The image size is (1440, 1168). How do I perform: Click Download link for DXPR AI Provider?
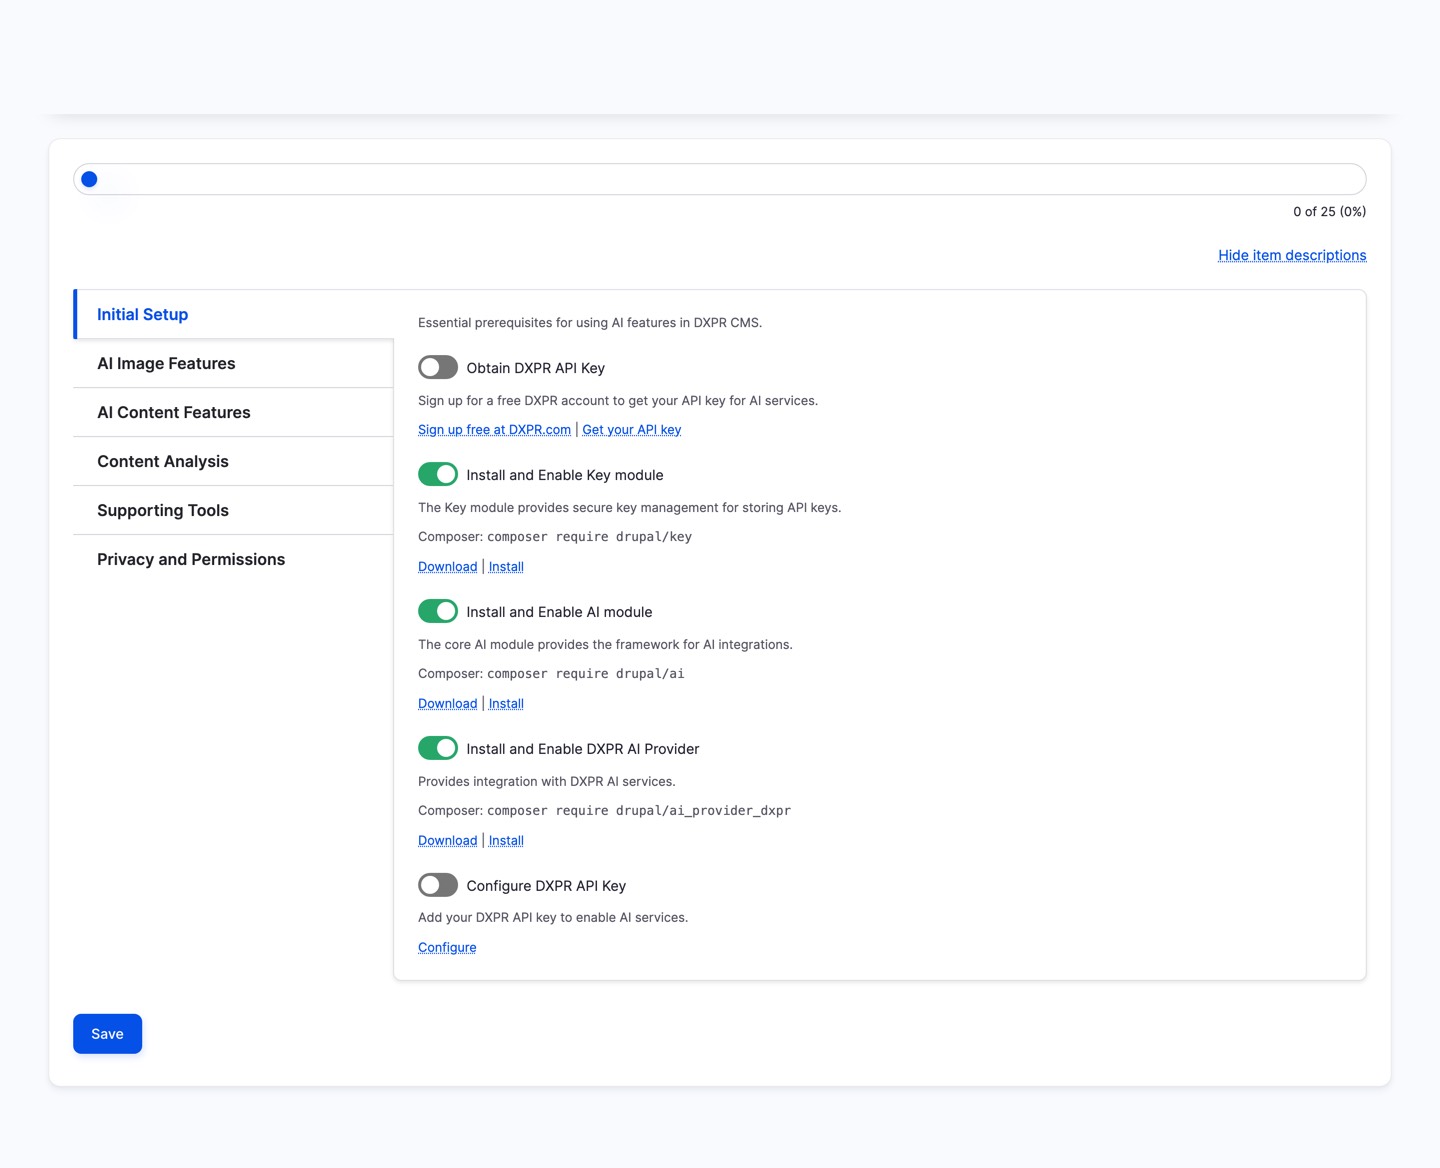click(x=447, y=840)
